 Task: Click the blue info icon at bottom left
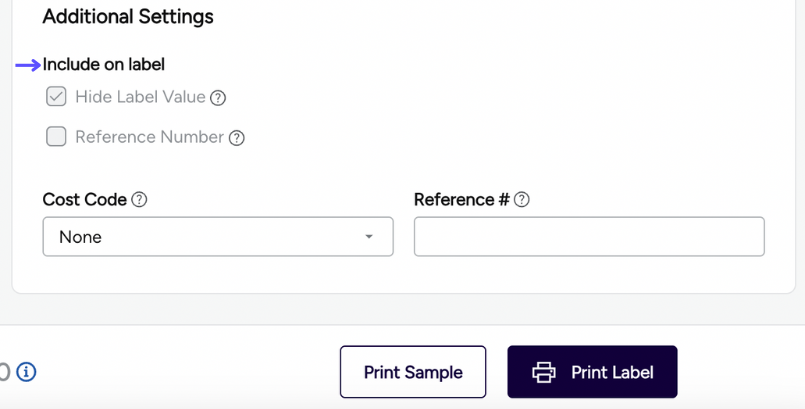27,372
